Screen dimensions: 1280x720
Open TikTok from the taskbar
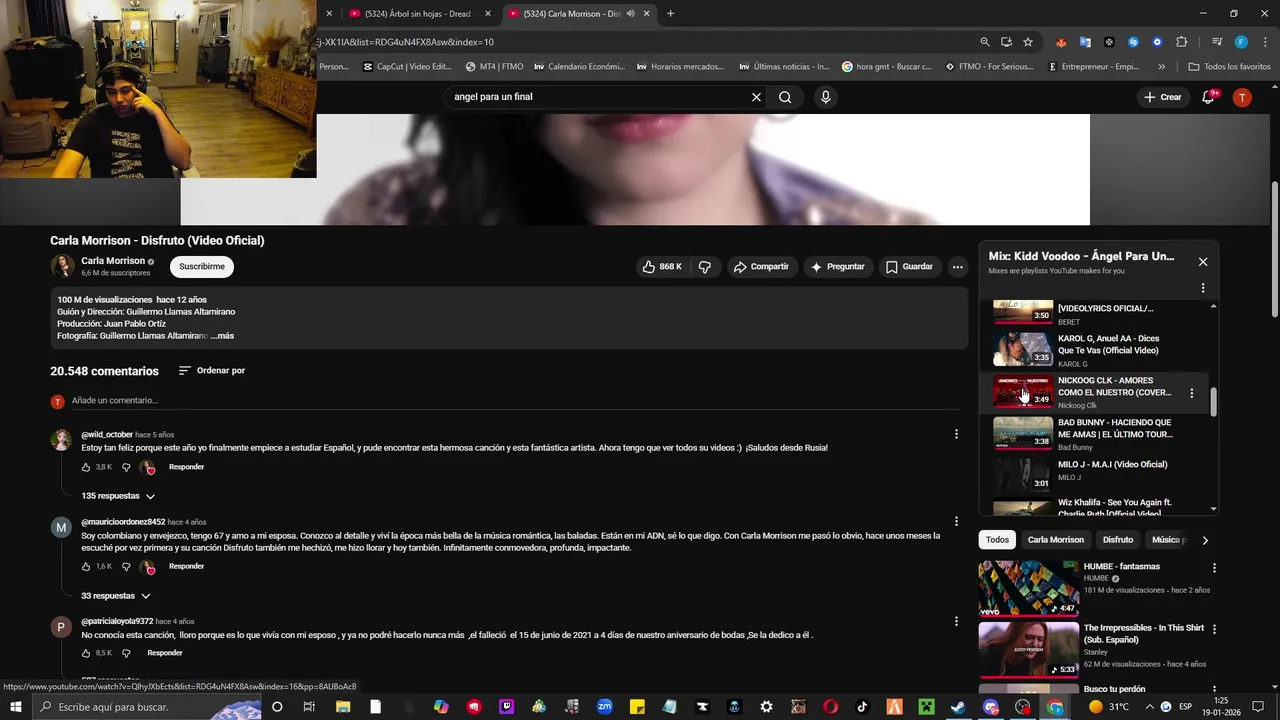tap(862, 707)
